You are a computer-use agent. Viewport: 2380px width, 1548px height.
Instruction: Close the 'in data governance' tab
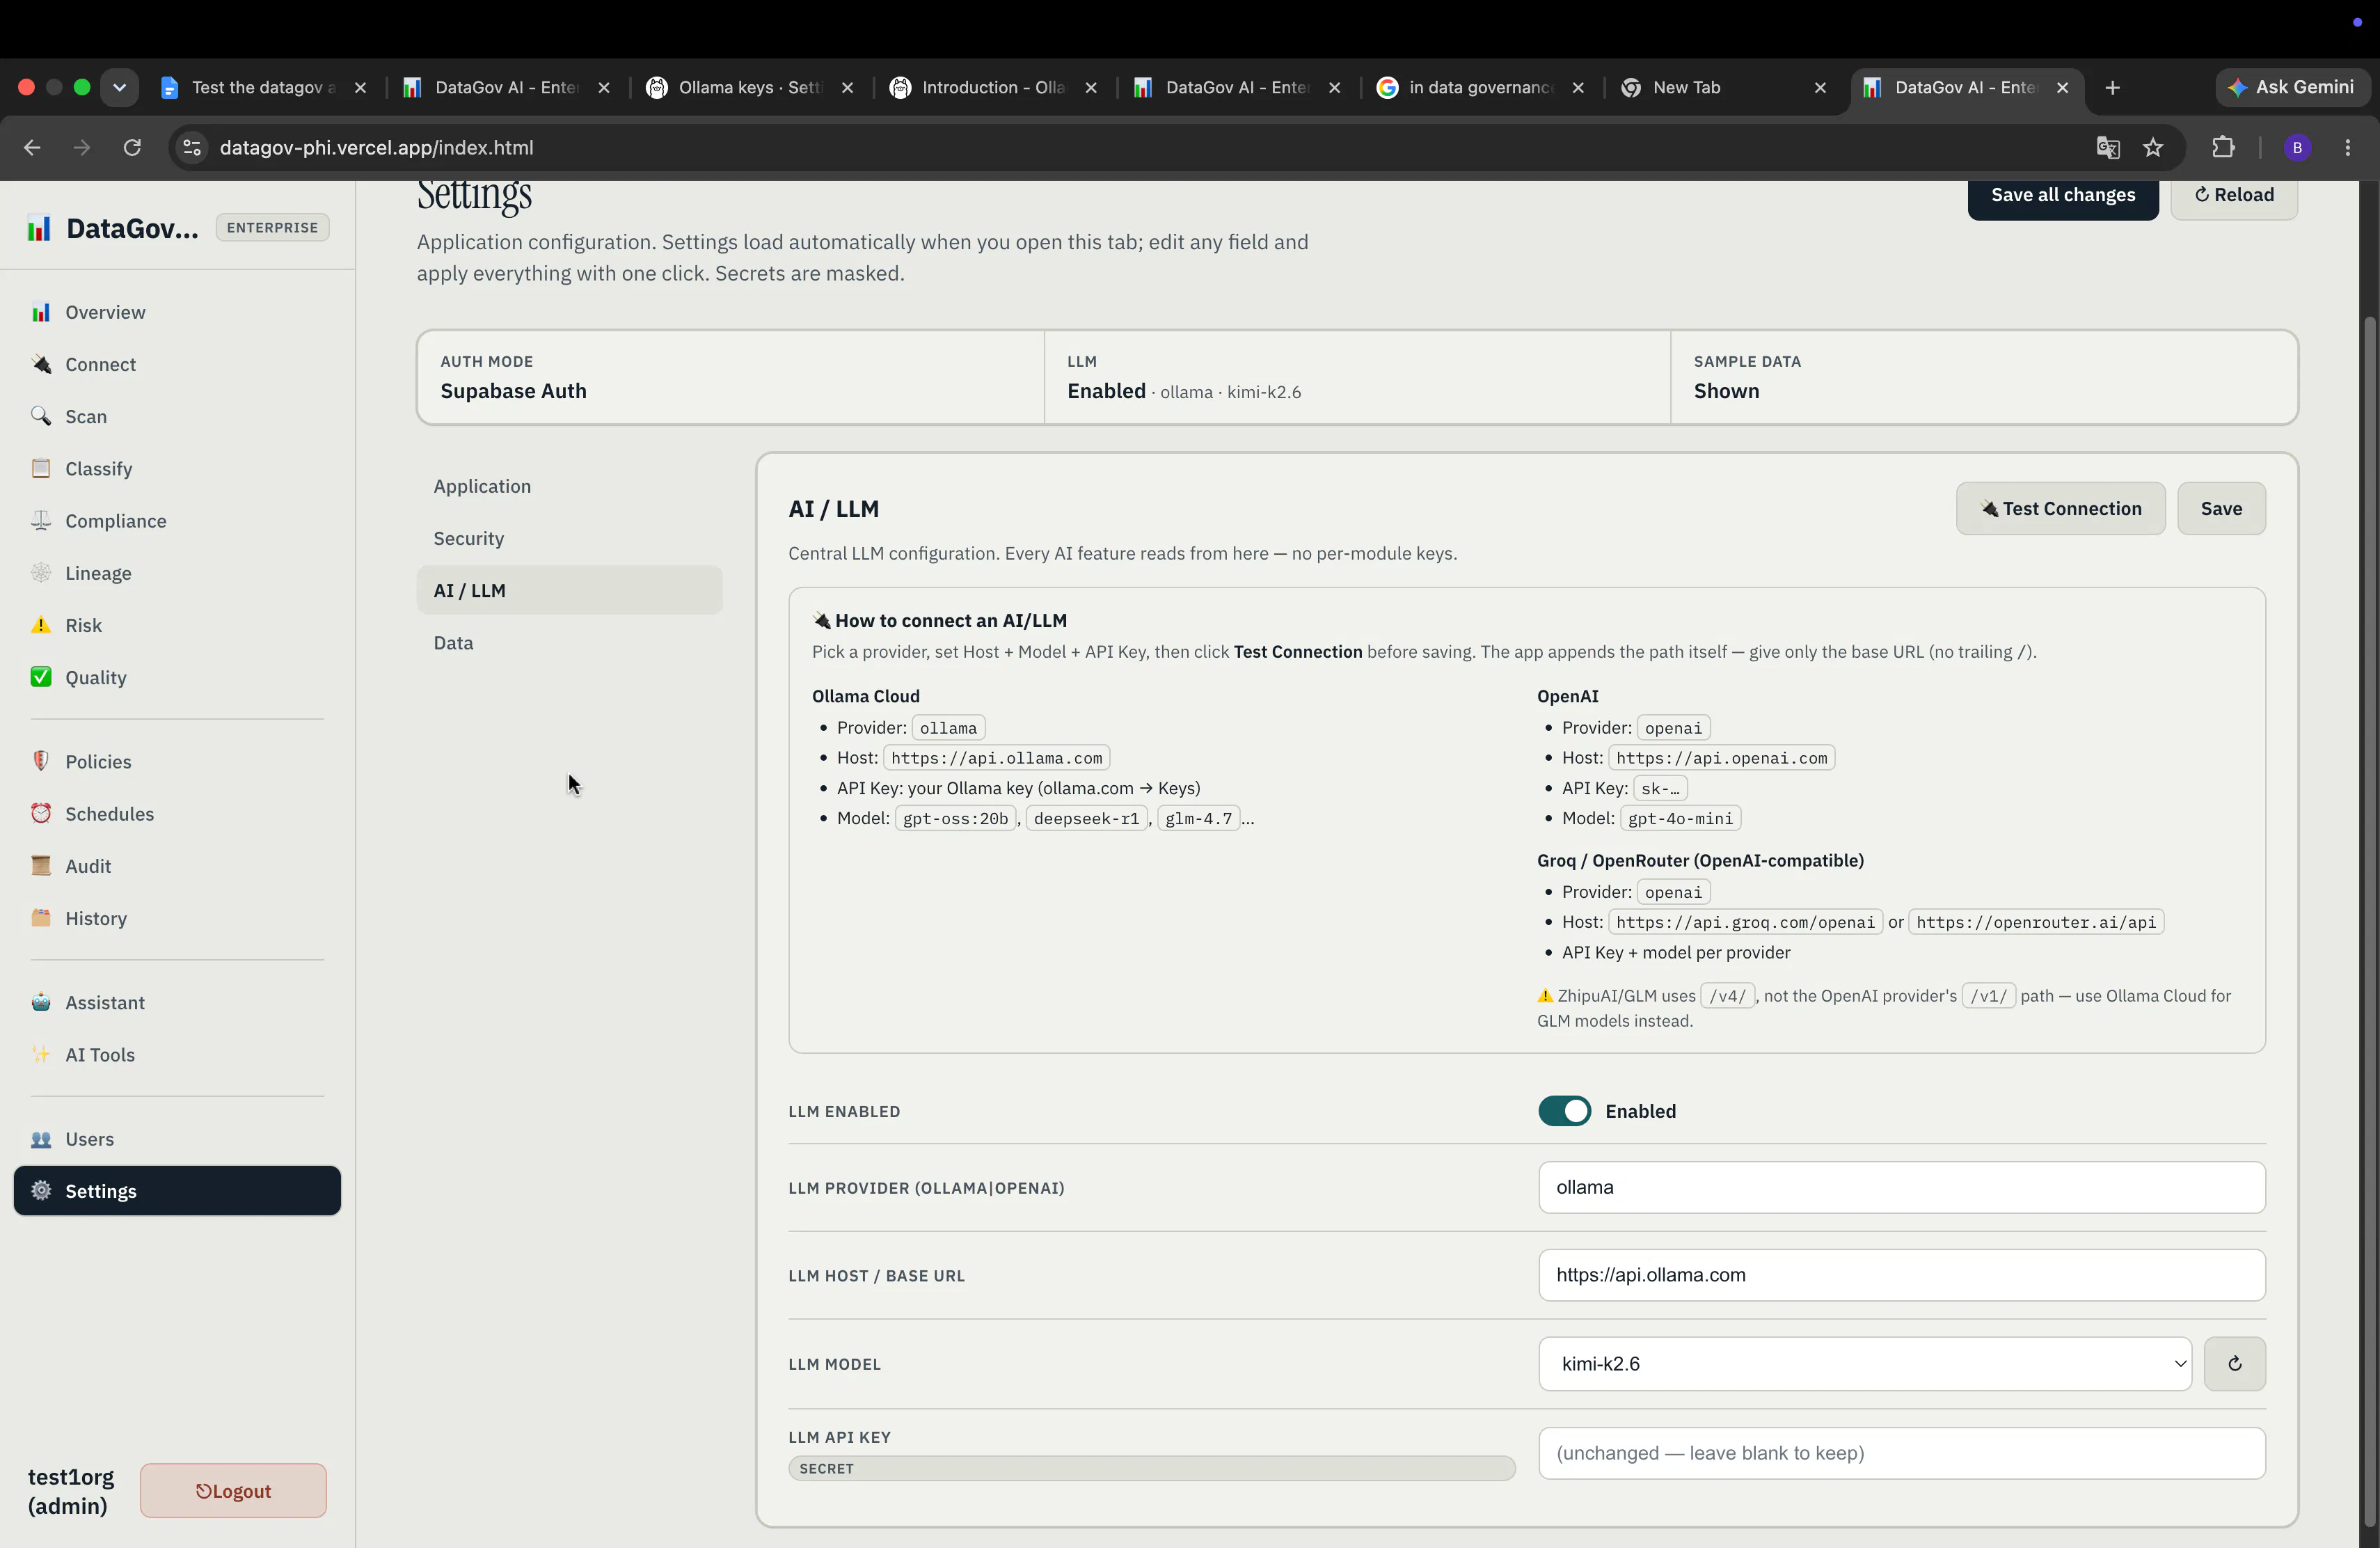tap(1577, 88)
